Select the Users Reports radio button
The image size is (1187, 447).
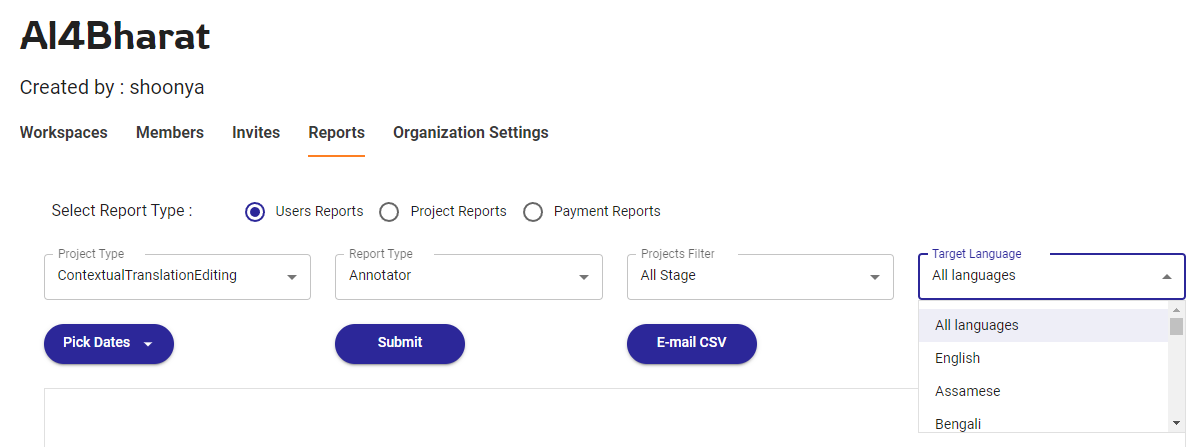point(255,212)
